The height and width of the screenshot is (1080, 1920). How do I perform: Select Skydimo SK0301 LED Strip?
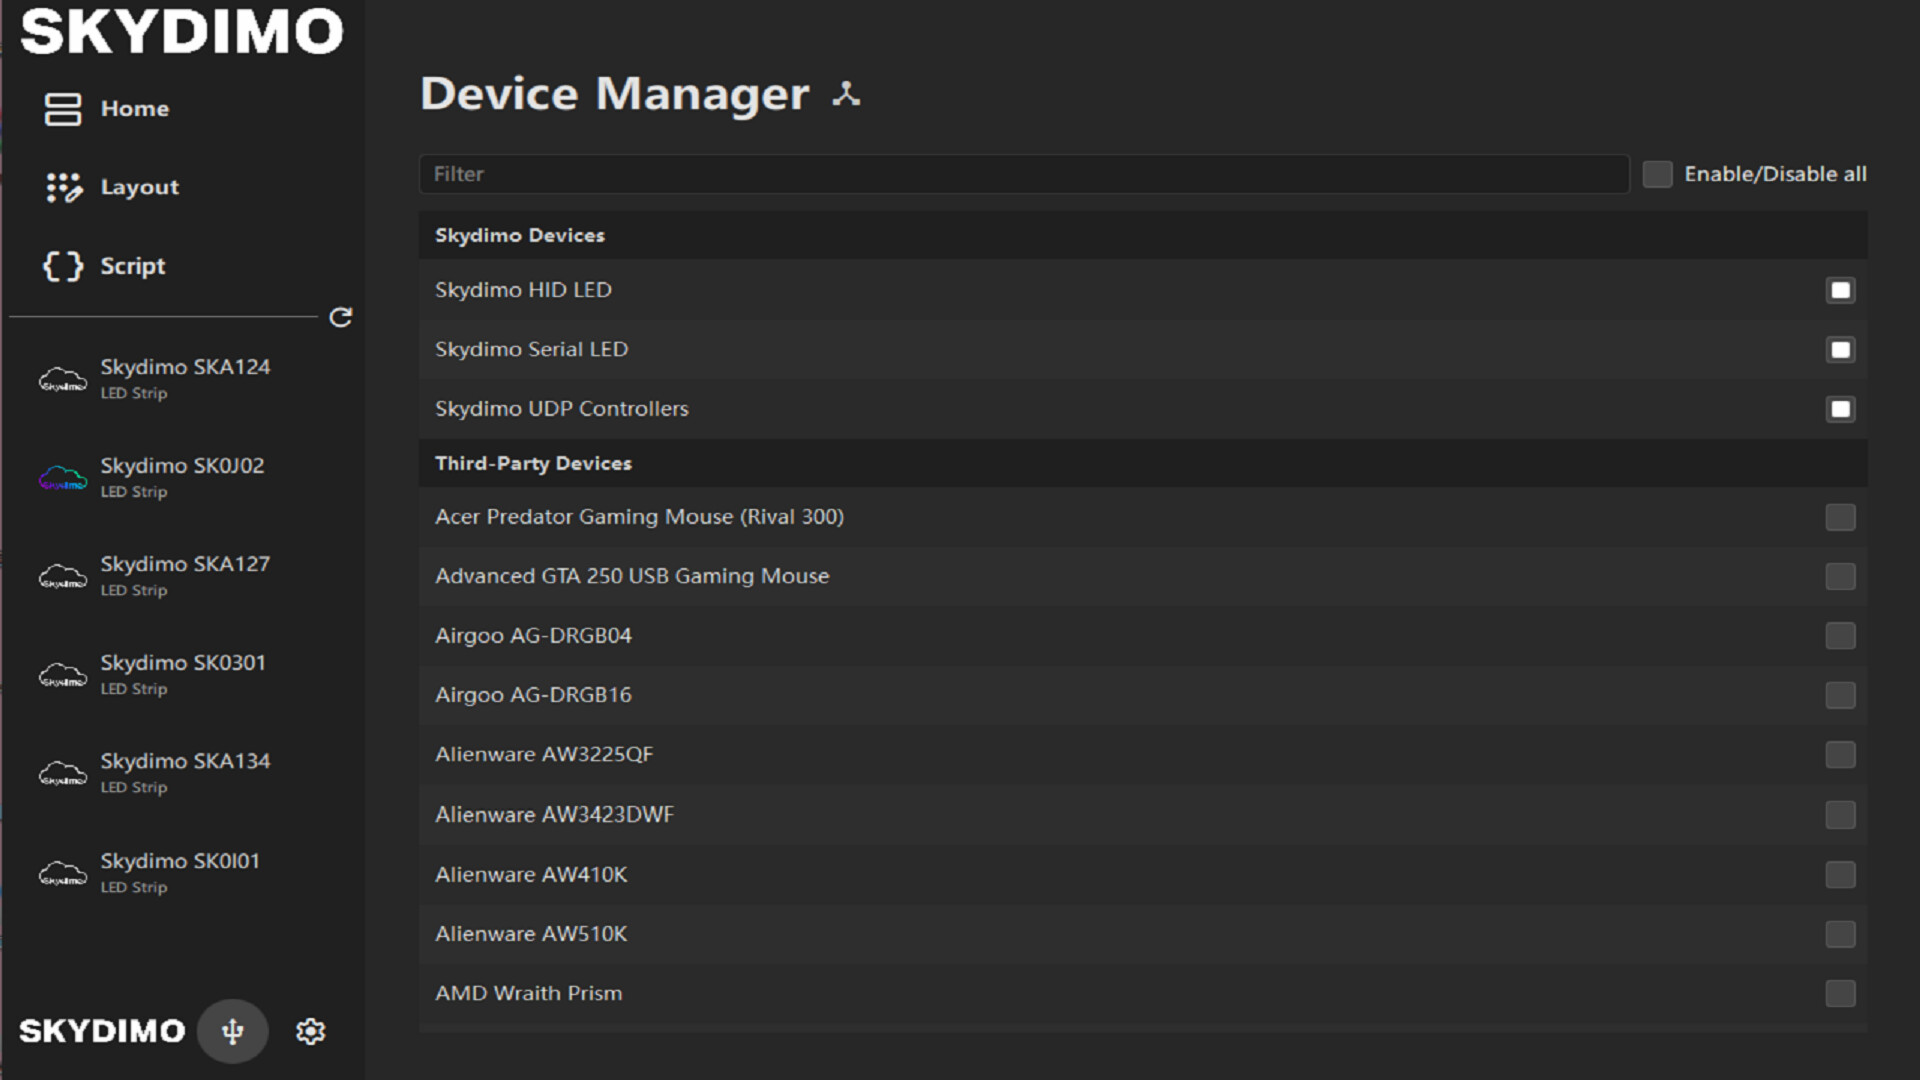(182, 672)
